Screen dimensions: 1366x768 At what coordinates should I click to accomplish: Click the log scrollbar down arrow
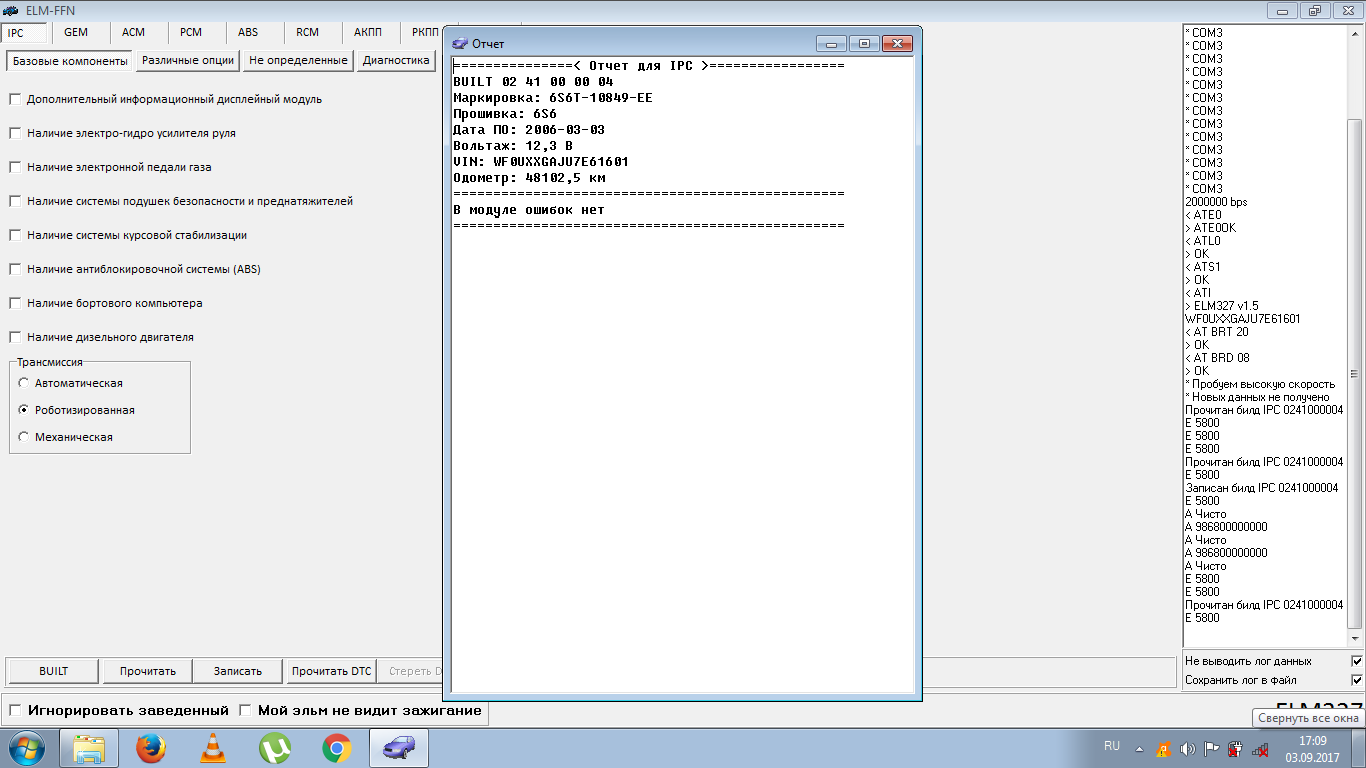coord(1356,638)
